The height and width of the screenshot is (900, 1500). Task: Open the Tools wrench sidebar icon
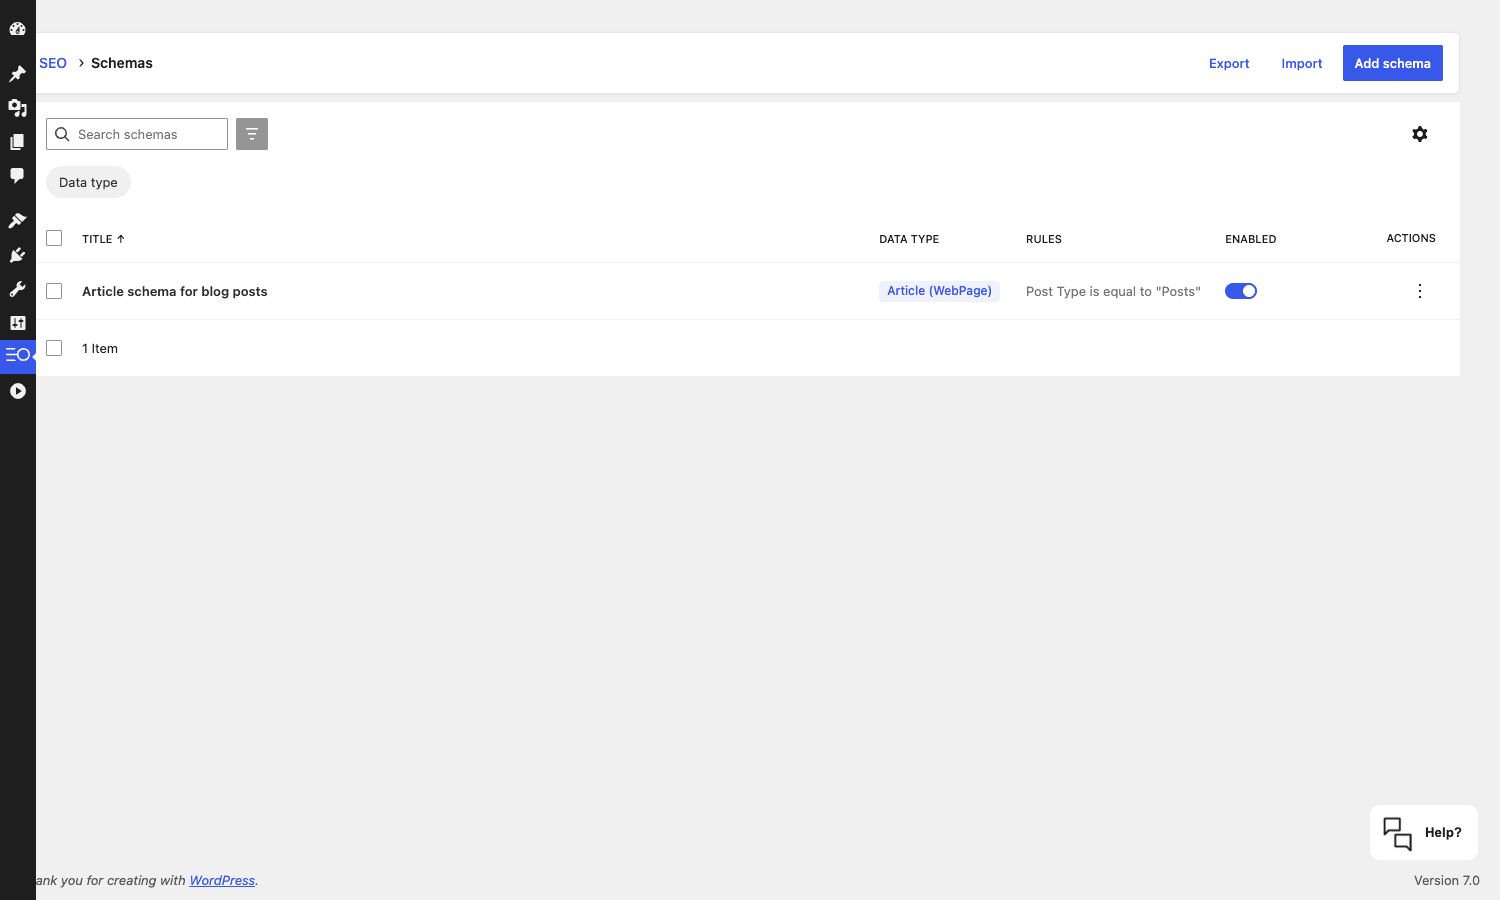[17, 289]
